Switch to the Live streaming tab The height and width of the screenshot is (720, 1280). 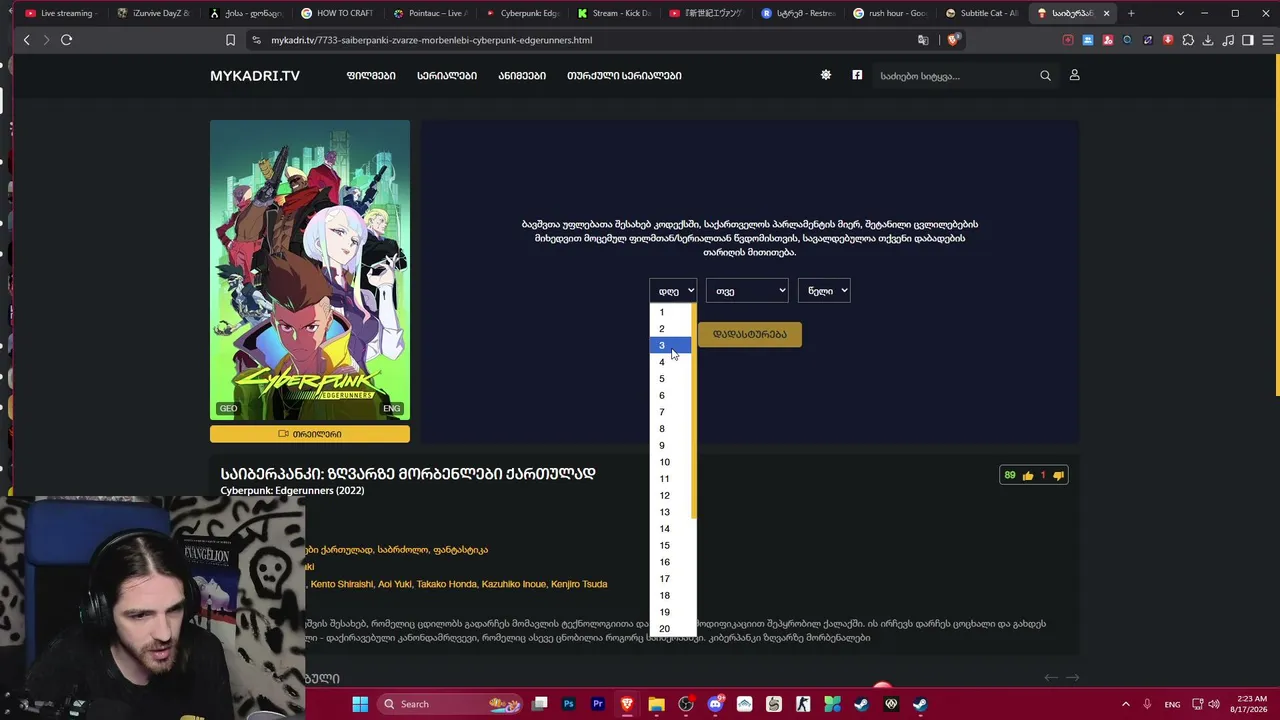click(x=60, y=13)
